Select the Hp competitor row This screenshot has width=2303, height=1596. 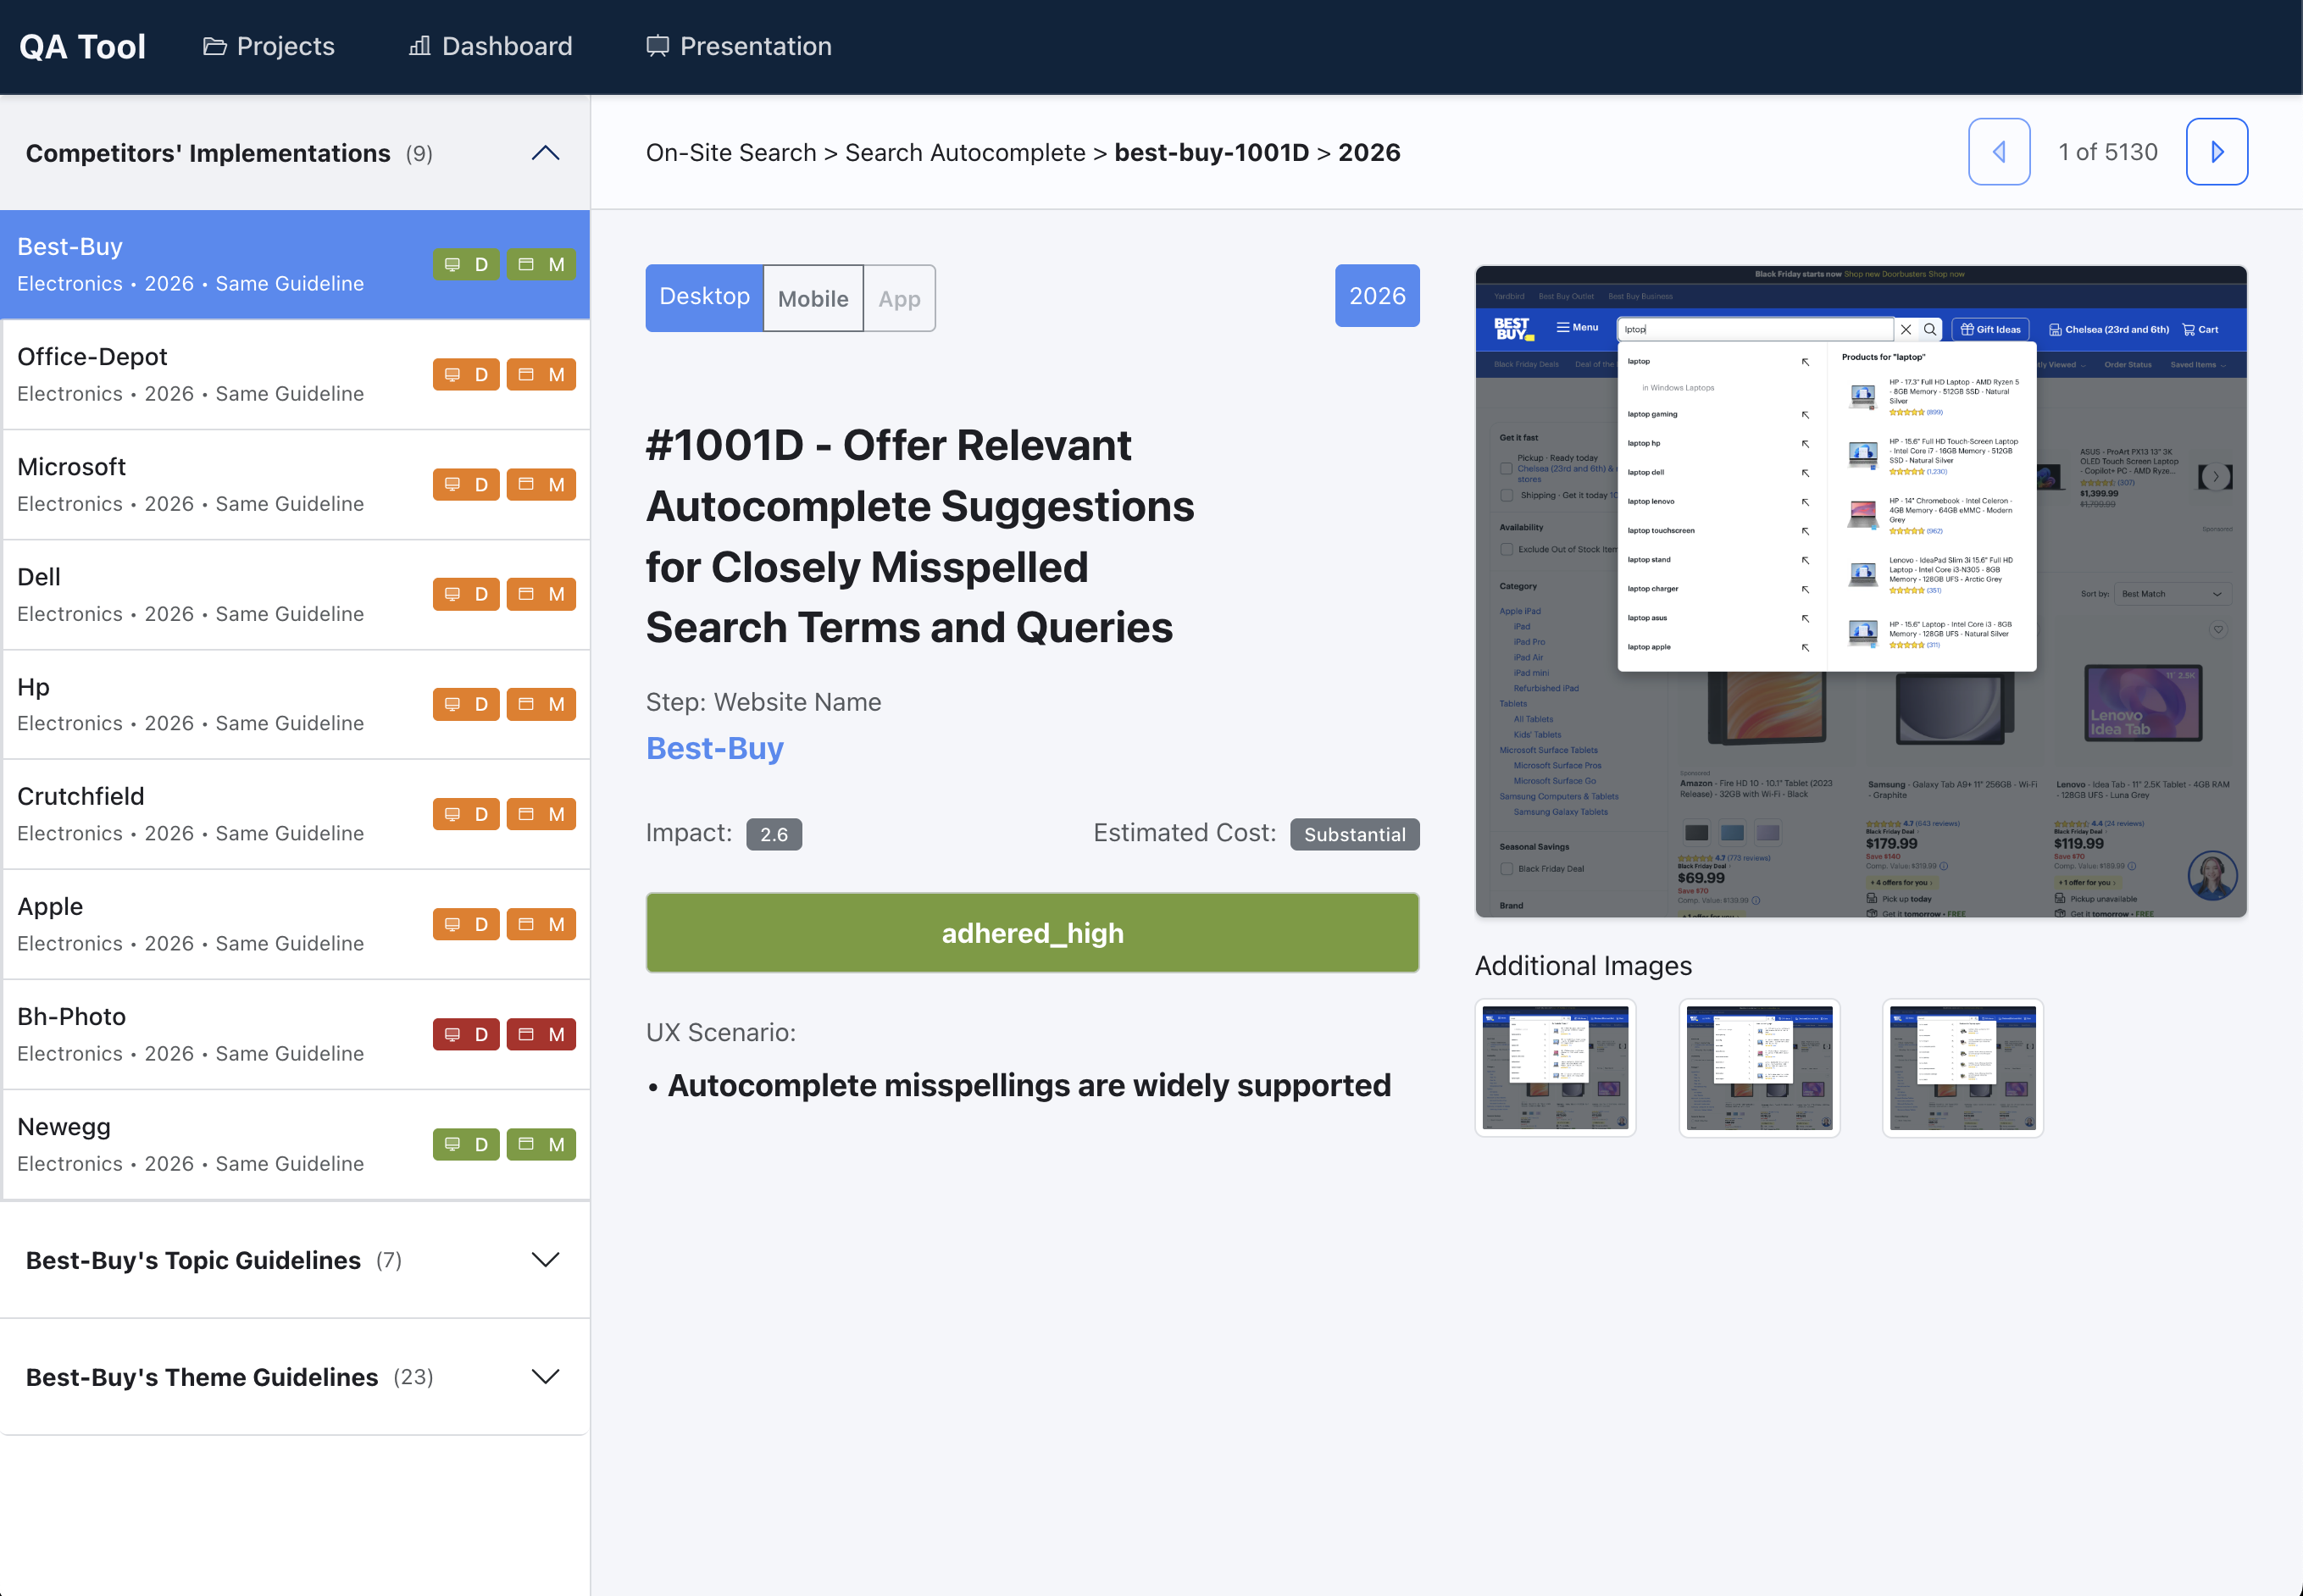point(295,705)
